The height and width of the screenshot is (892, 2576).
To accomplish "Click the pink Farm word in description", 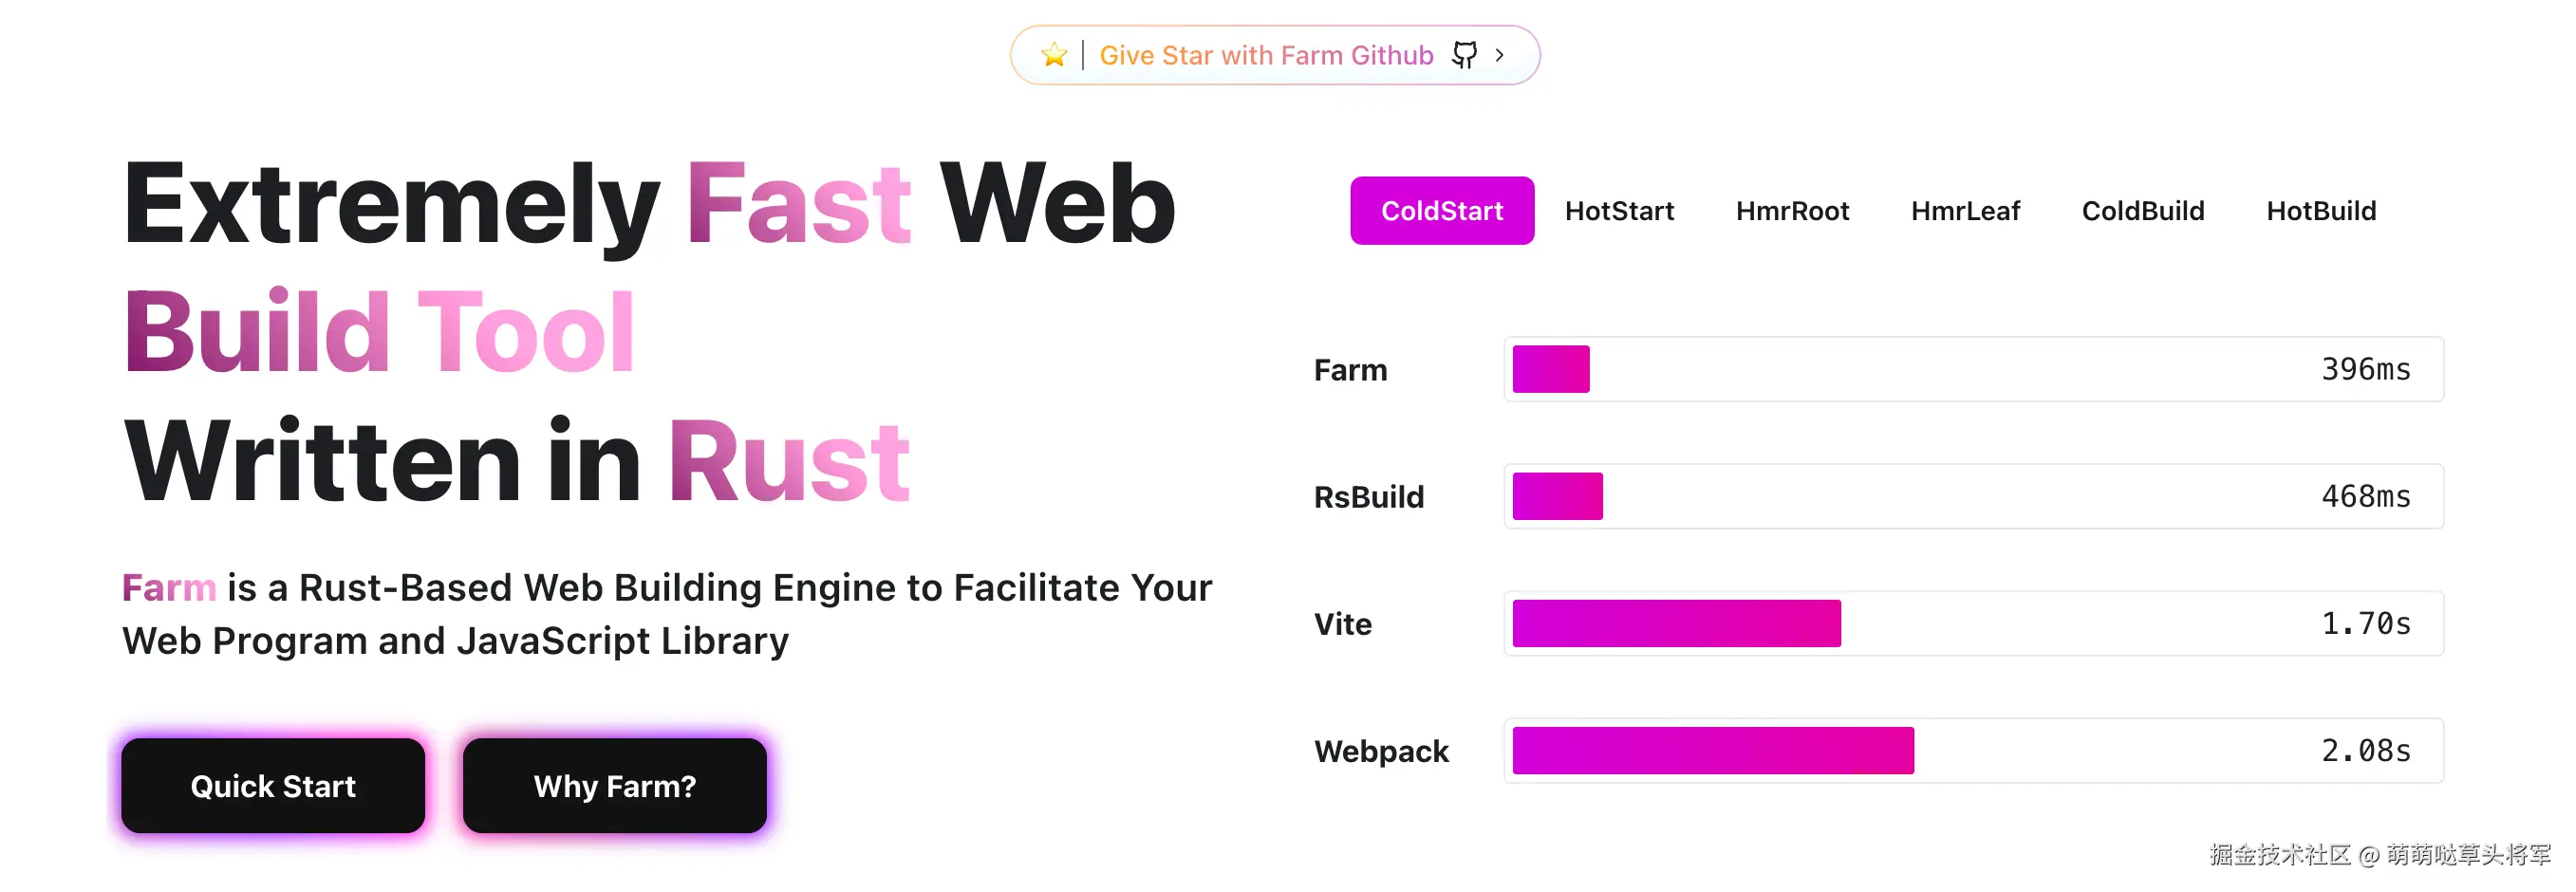I will click(169, 588).
